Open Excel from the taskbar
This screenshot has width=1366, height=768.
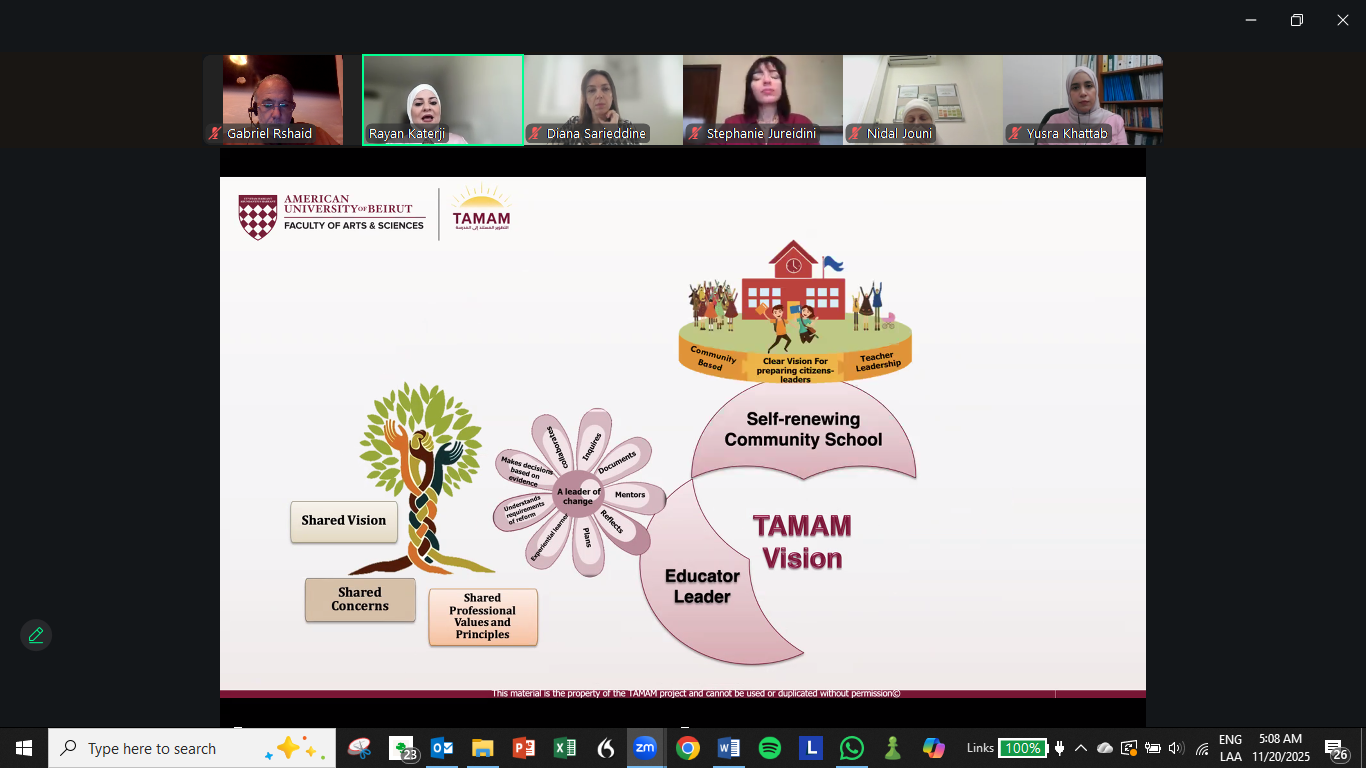click(564, 748)
